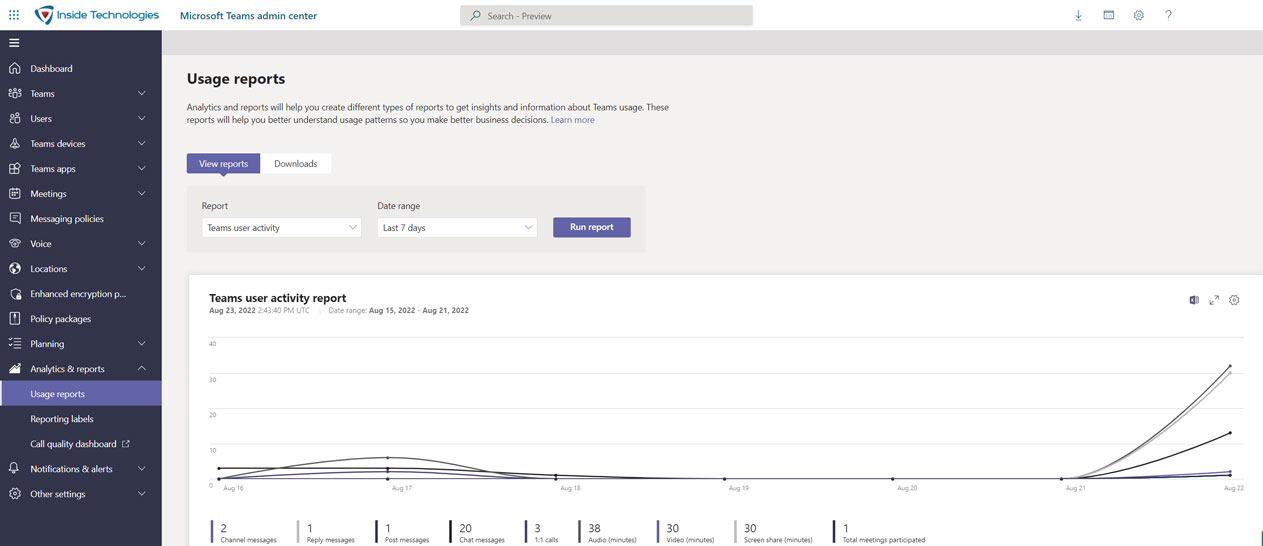
Task: Open Messaging policies menu item
Action: [80, 218]
